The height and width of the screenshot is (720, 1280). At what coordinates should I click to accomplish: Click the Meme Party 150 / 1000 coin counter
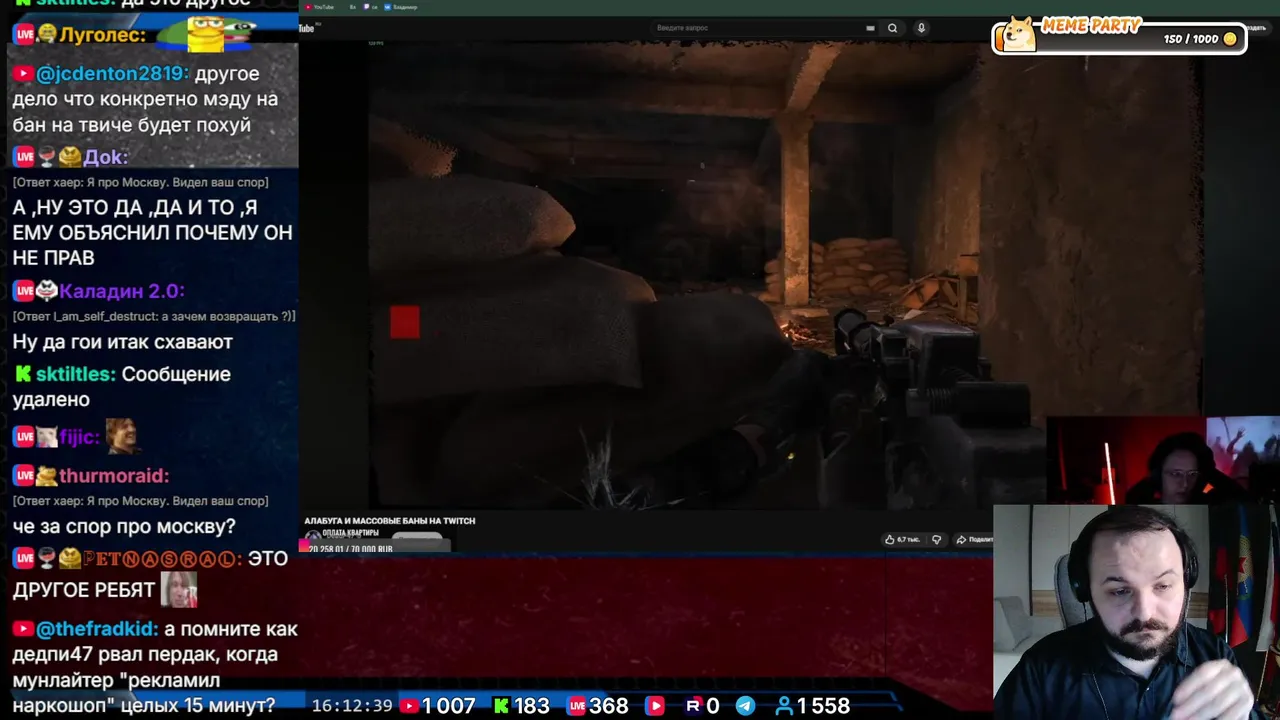[x=1200, y=39]
